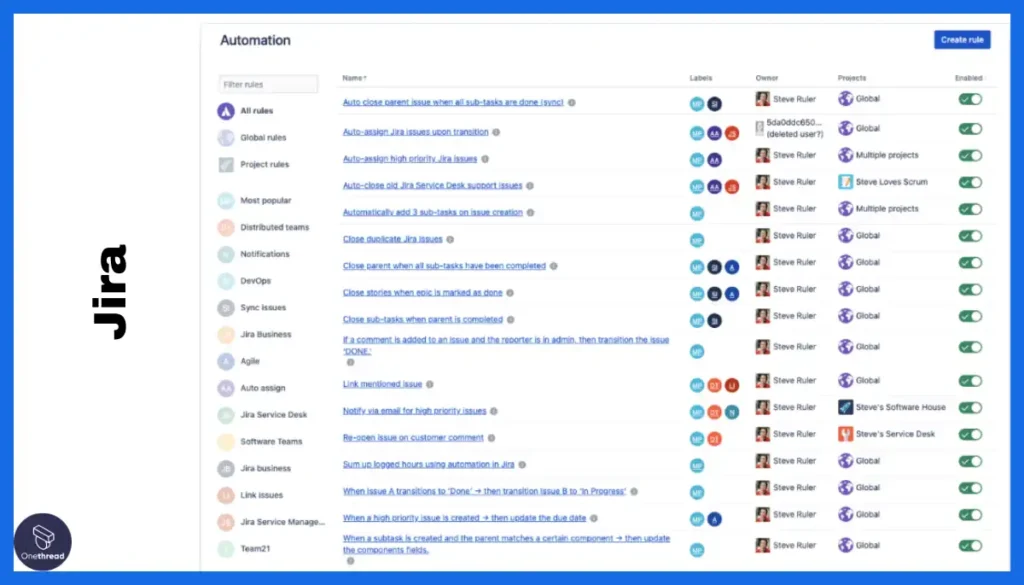Toggle the 'Link mentioned issue' enabled switch
The image size is (1024, 585).
(970, 381)
